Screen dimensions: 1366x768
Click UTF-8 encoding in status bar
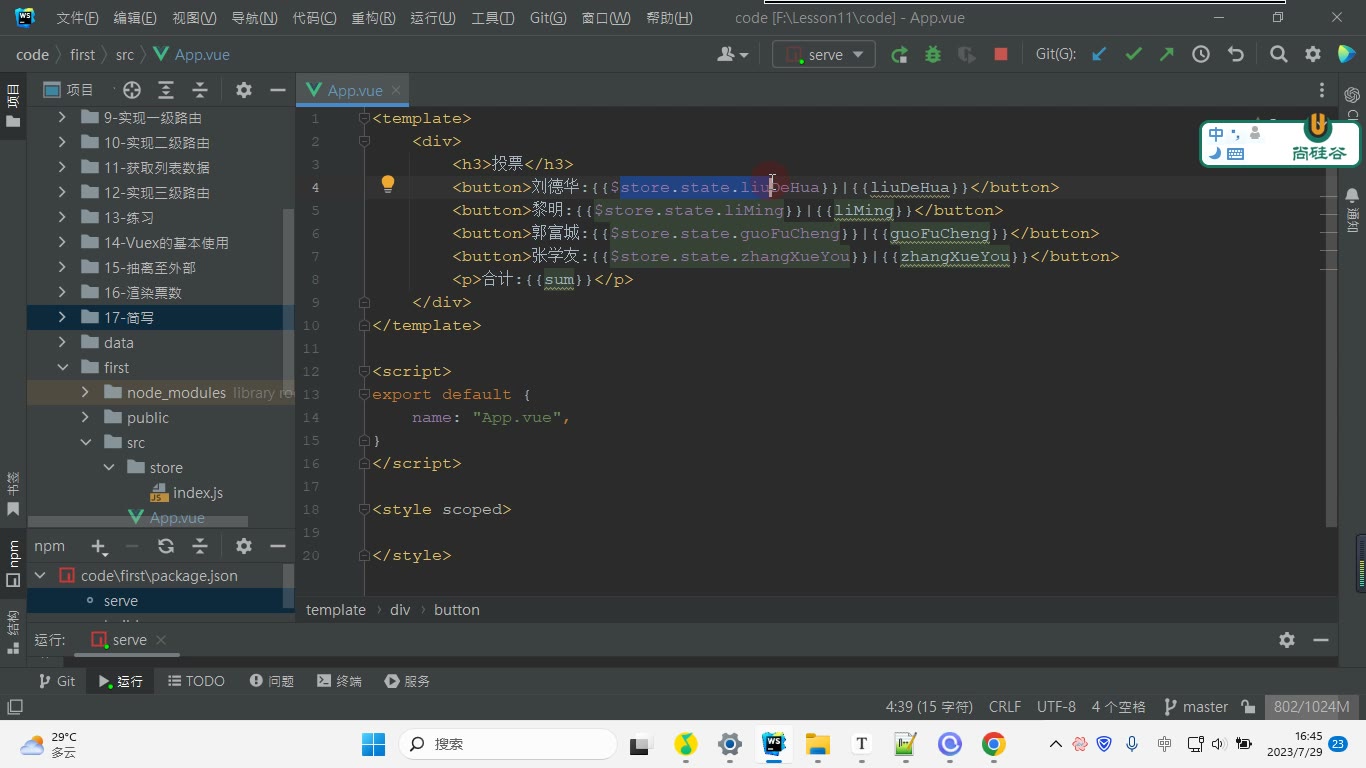coord(1056,707)
